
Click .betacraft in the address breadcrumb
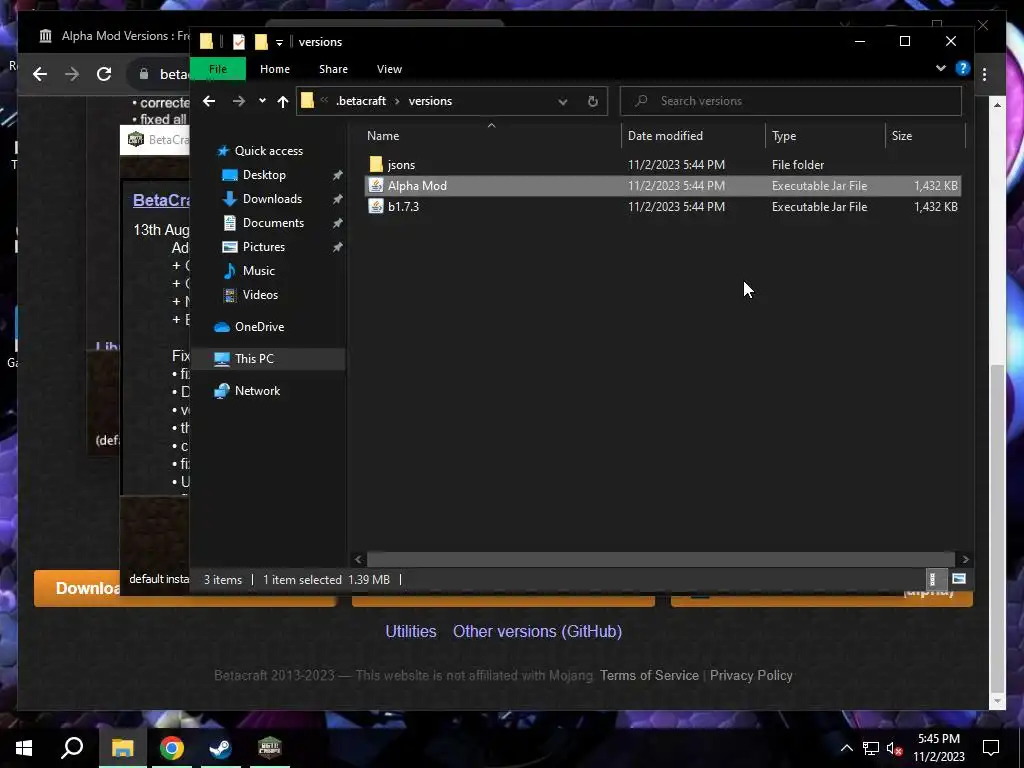(x=361, y=101)
